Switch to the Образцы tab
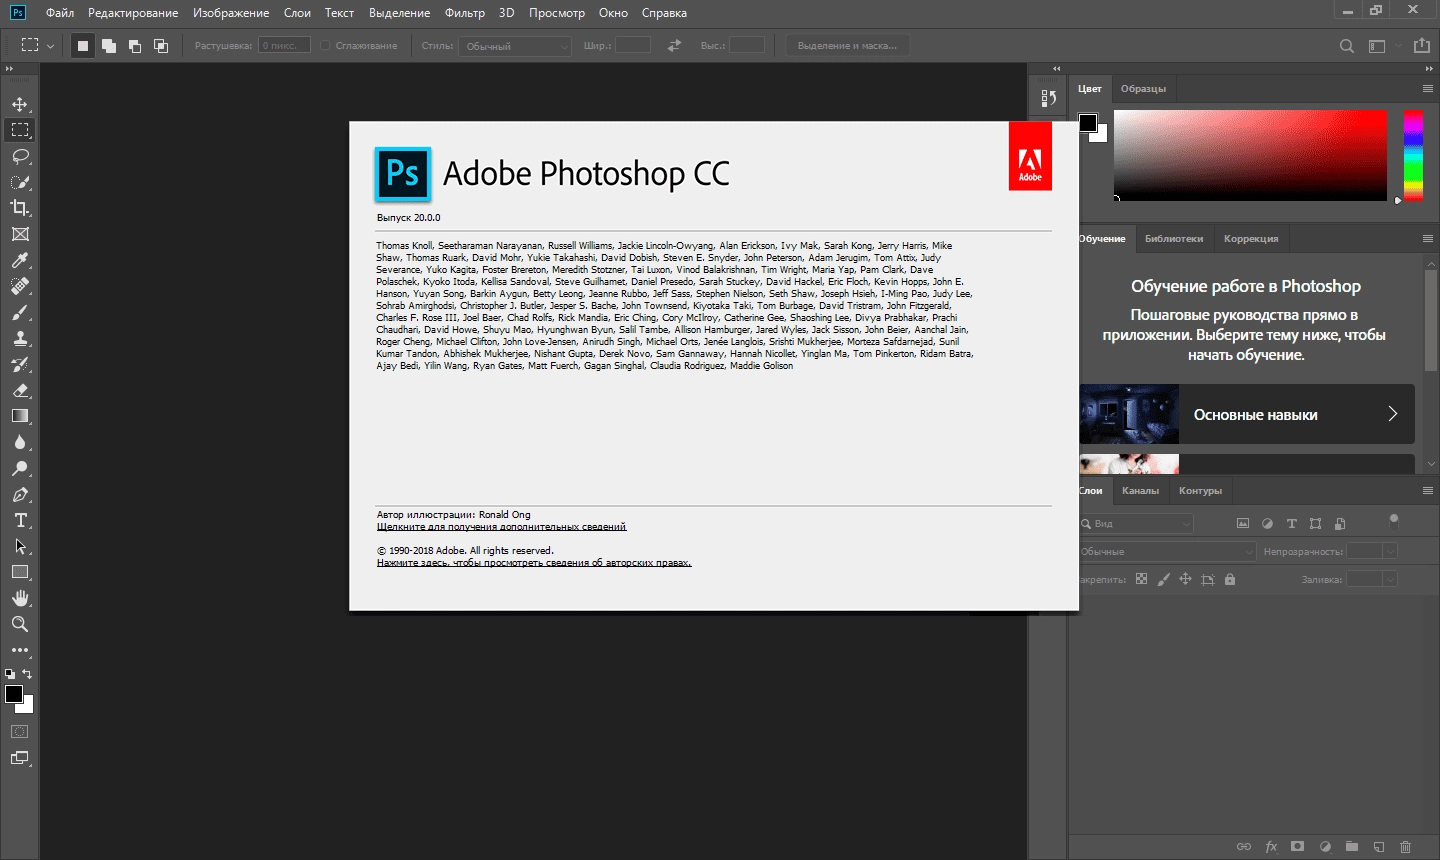Screen dimensions: 1440x860 [1143, 89]
